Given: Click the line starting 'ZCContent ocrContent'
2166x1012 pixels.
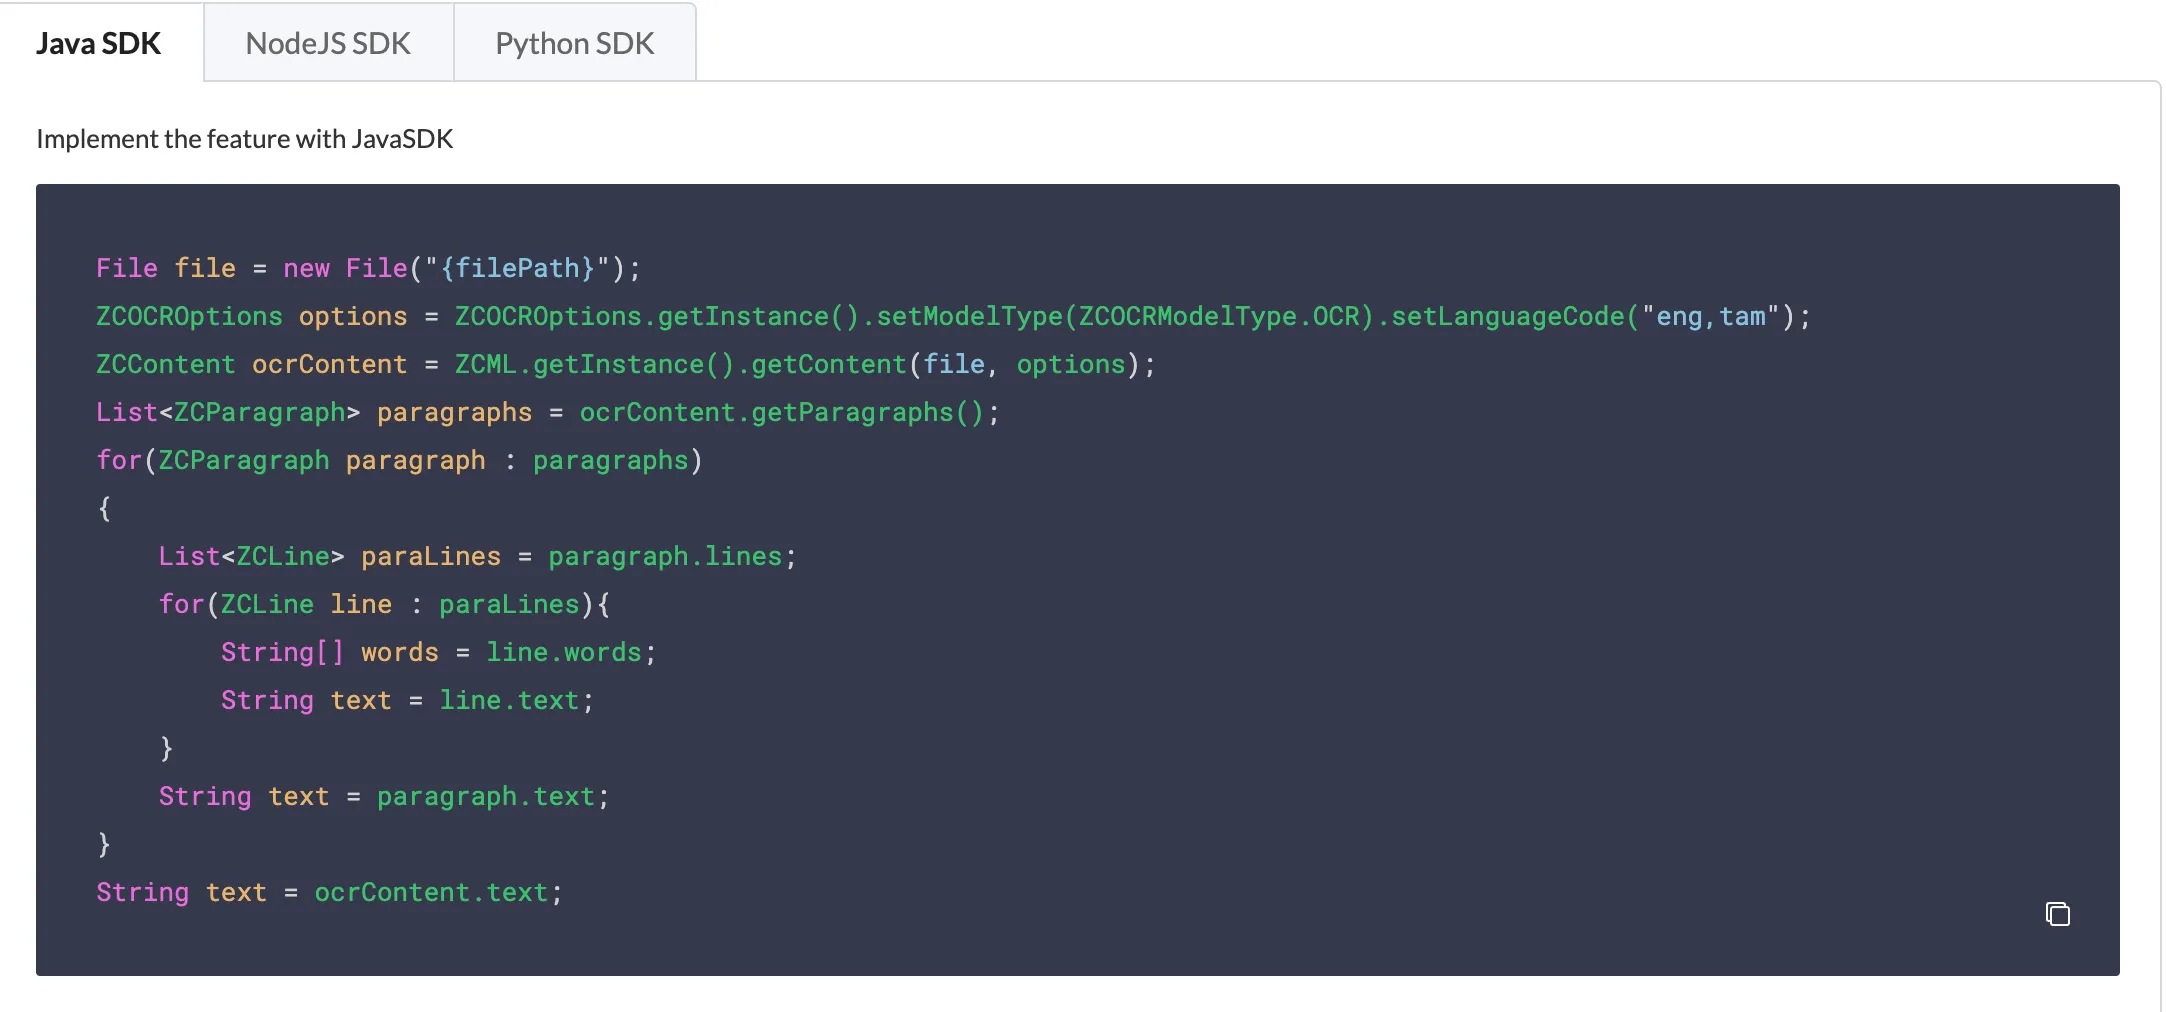Looking at the screenshot, I should click(626, 364).
